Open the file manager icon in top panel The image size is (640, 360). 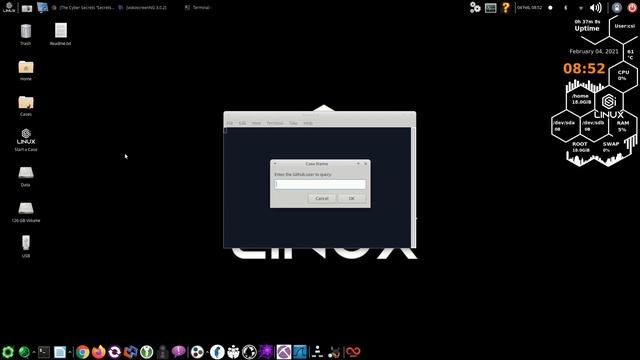[27, 8]
